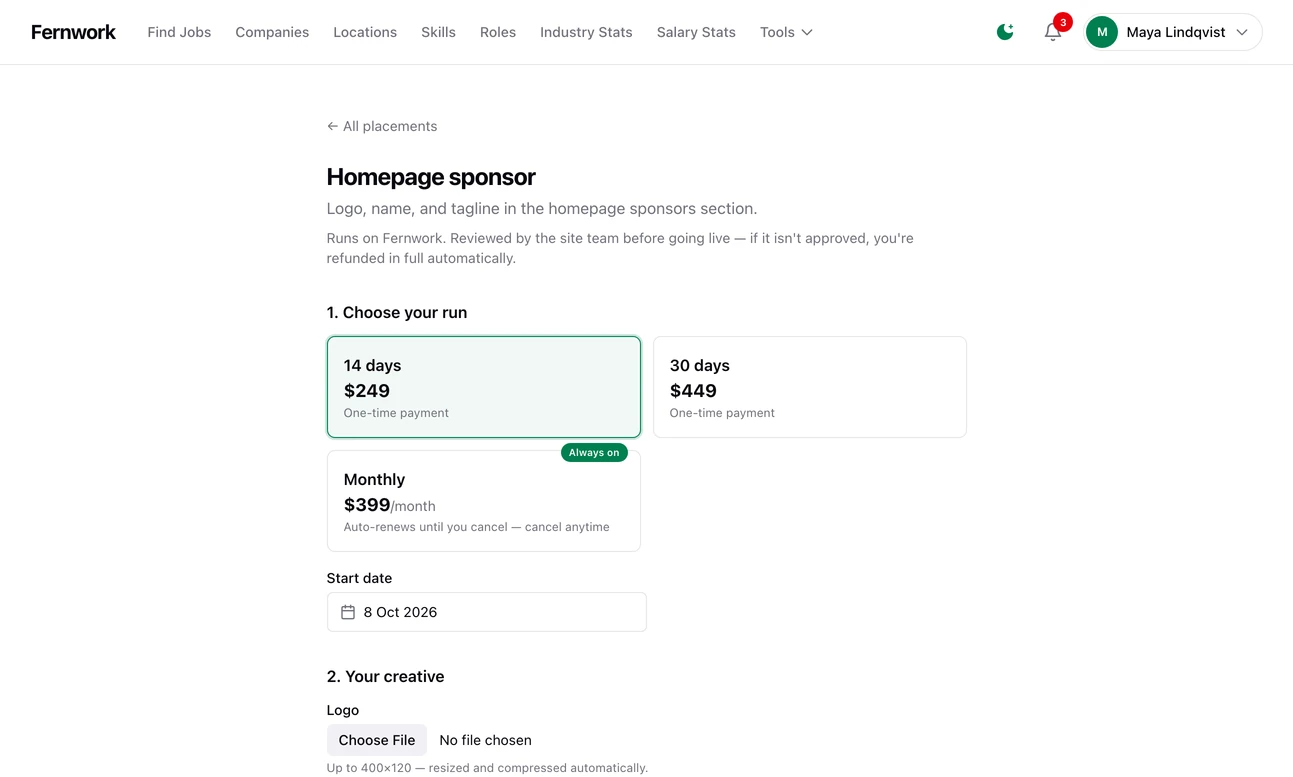Navigate to Locations
The height and width of the screenshot is (777, 1293).
click(x=365, y=32)
